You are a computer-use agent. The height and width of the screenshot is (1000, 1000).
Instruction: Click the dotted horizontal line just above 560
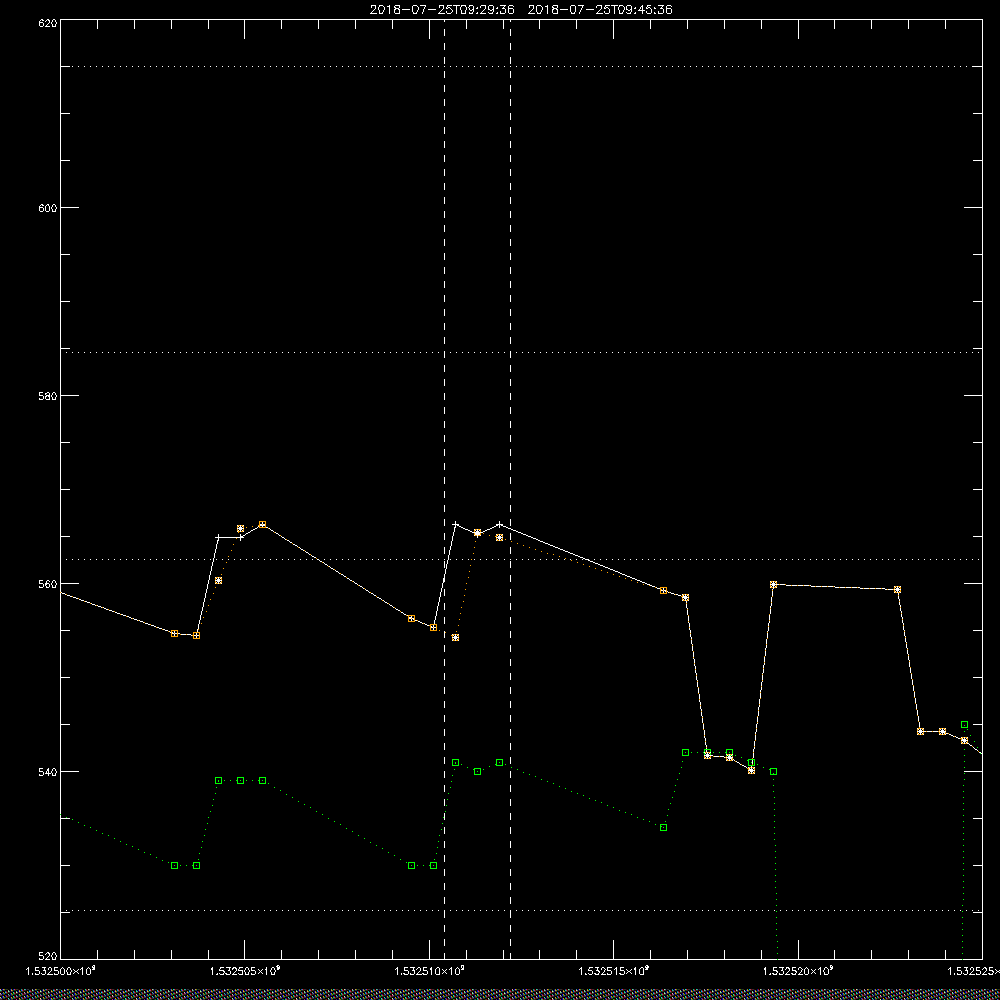pyautogui.click(x=521, y=559)
